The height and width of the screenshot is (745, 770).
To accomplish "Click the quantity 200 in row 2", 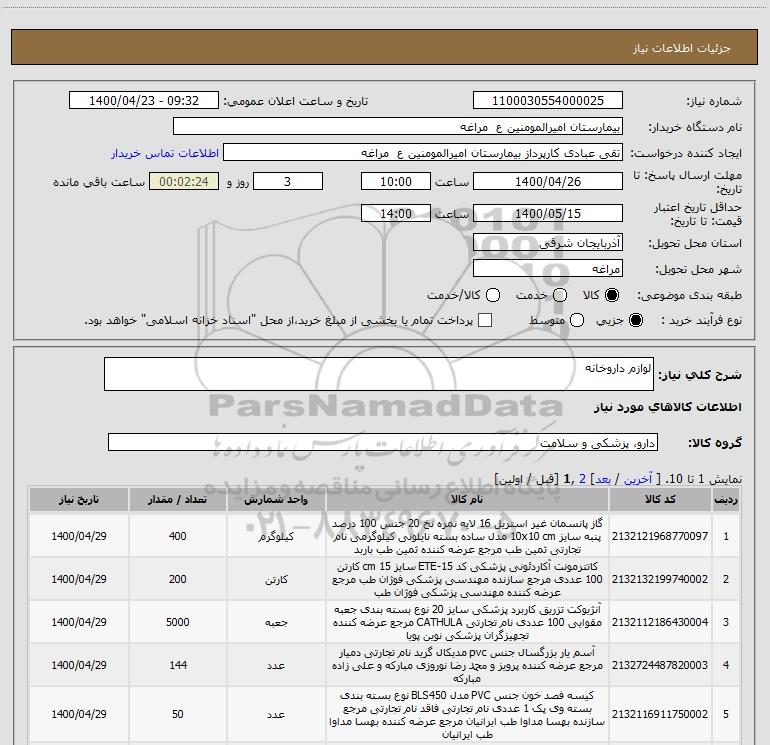I will 177,579.
